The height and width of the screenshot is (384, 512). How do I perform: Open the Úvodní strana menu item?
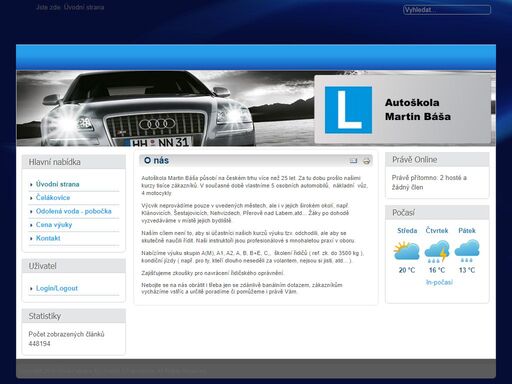(x=57, y=184)
